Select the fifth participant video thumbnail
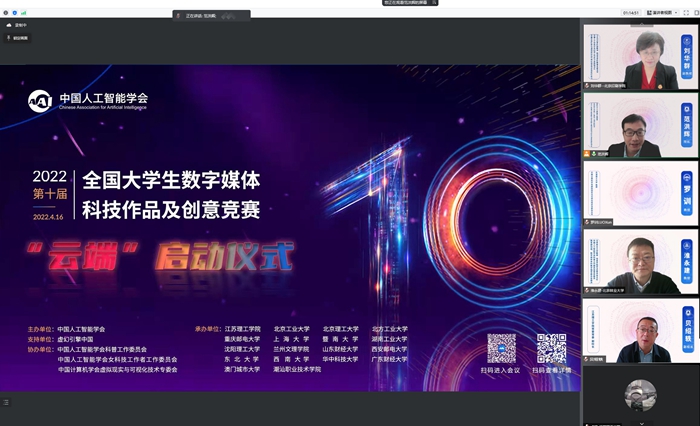The image size is (700, 426). coord(641,330)
